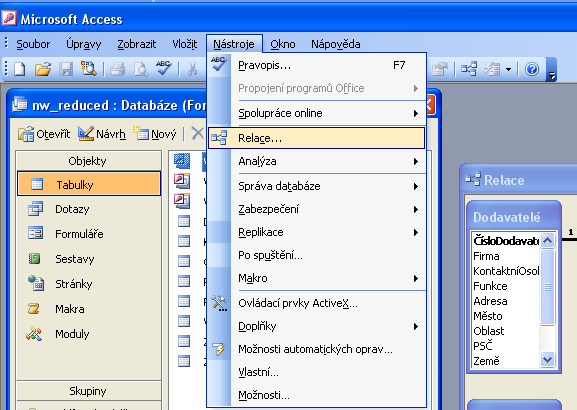The width and height of the screenshot is (577, 410).
Task: Click the Cut scissors toolbar icon
Action: pyautogui.click(x=192, y=69)
